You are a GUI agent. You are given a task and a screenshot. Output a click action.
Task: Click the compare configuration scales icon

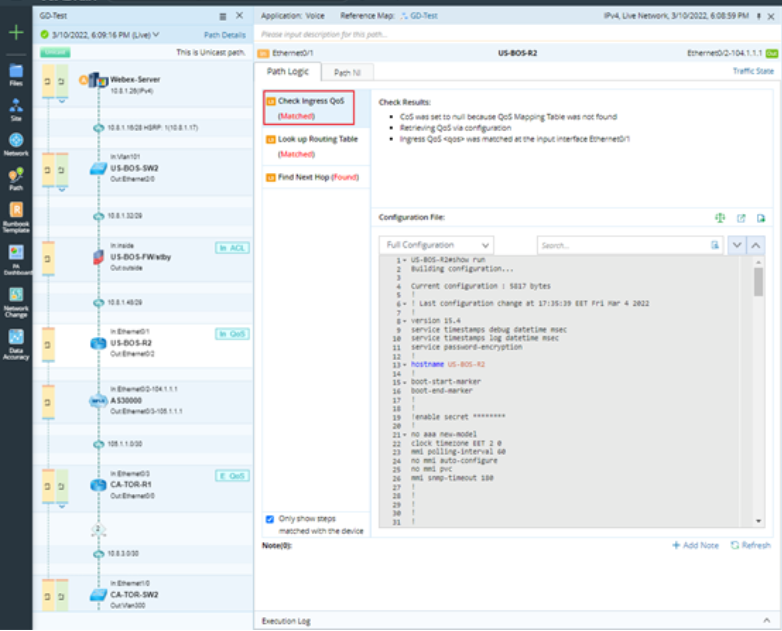(718, 217)
